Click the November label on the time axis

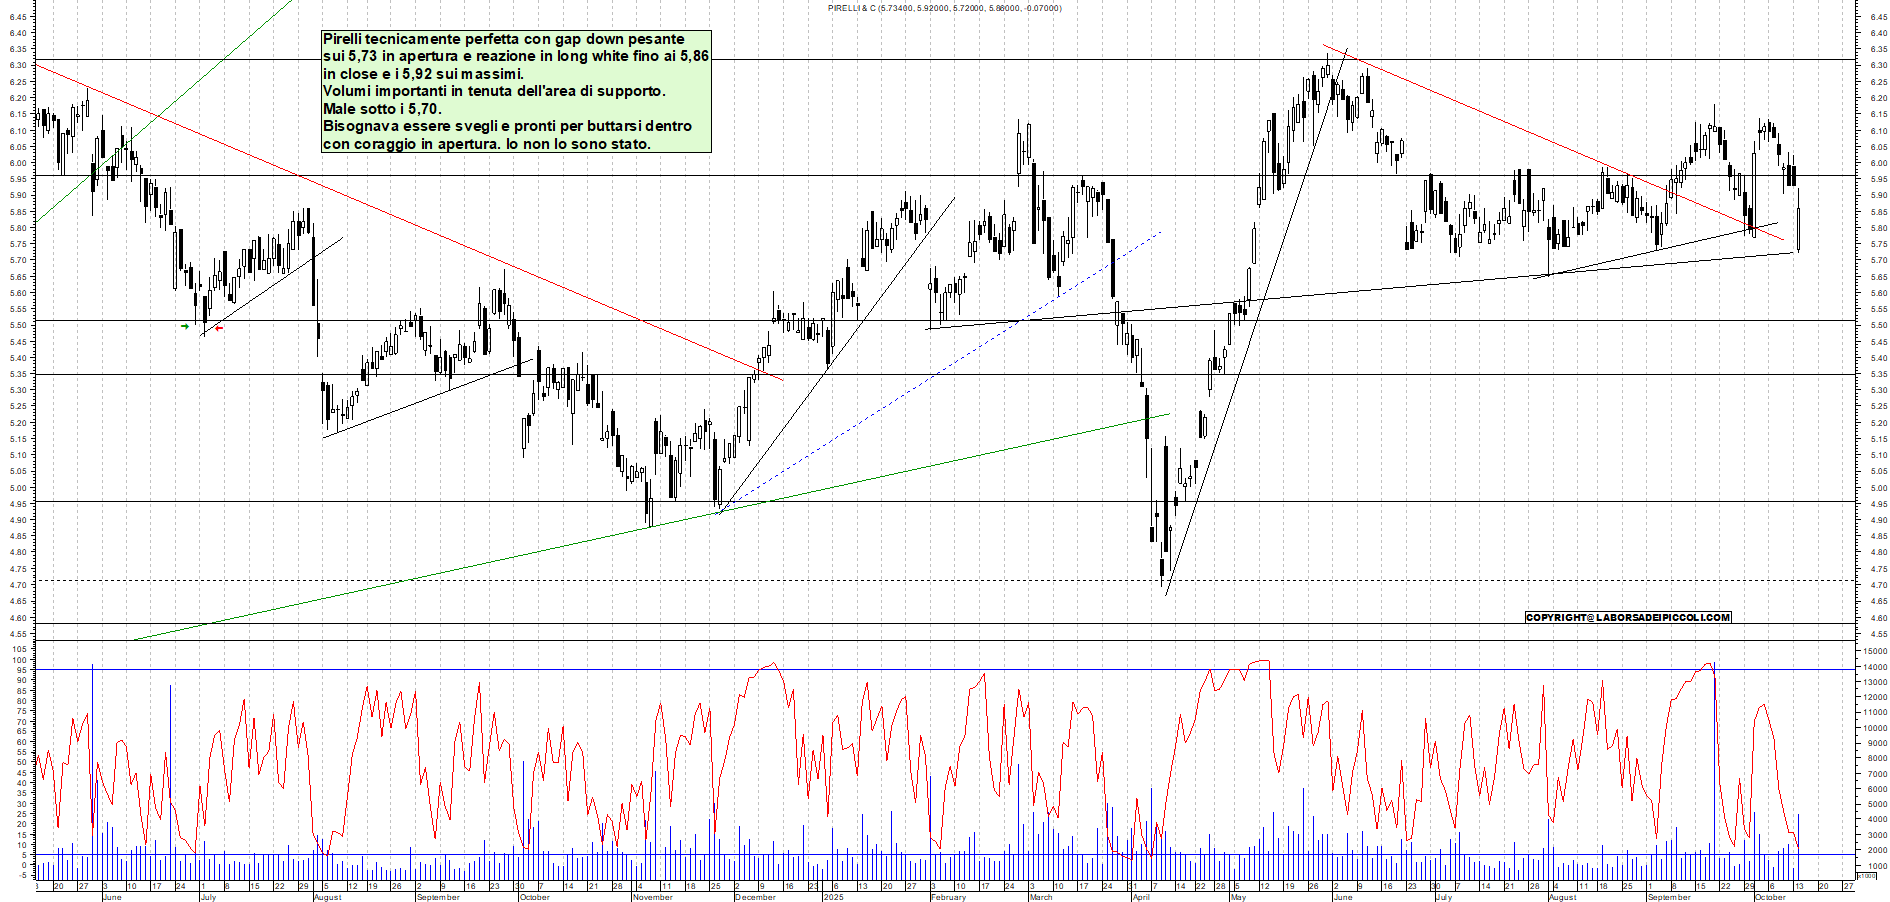pyautogui.click(x=652, y=897)
